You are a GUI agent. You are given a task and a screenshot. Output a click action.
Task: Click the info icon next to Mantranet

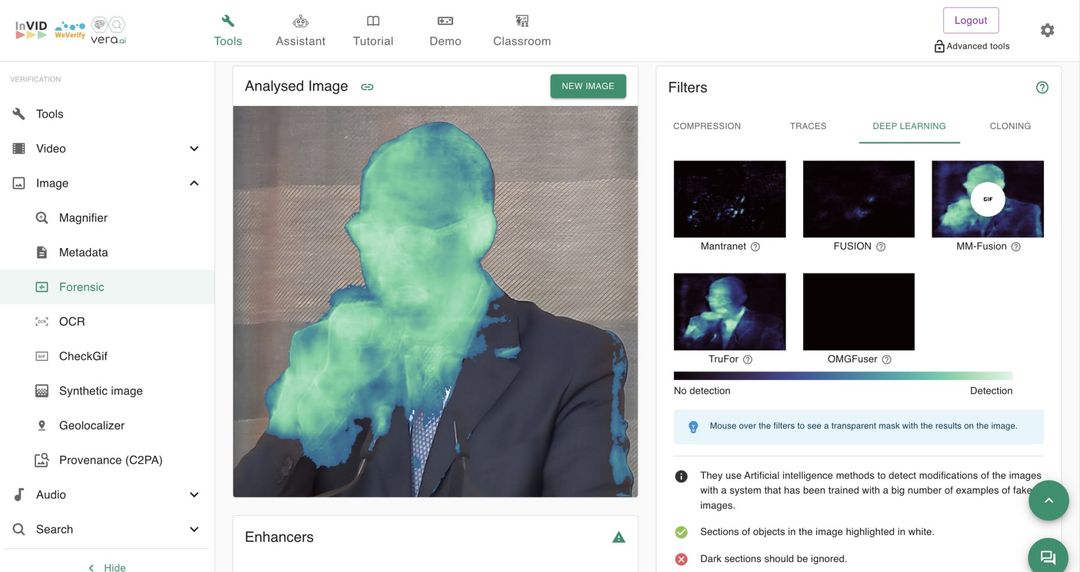755,247
